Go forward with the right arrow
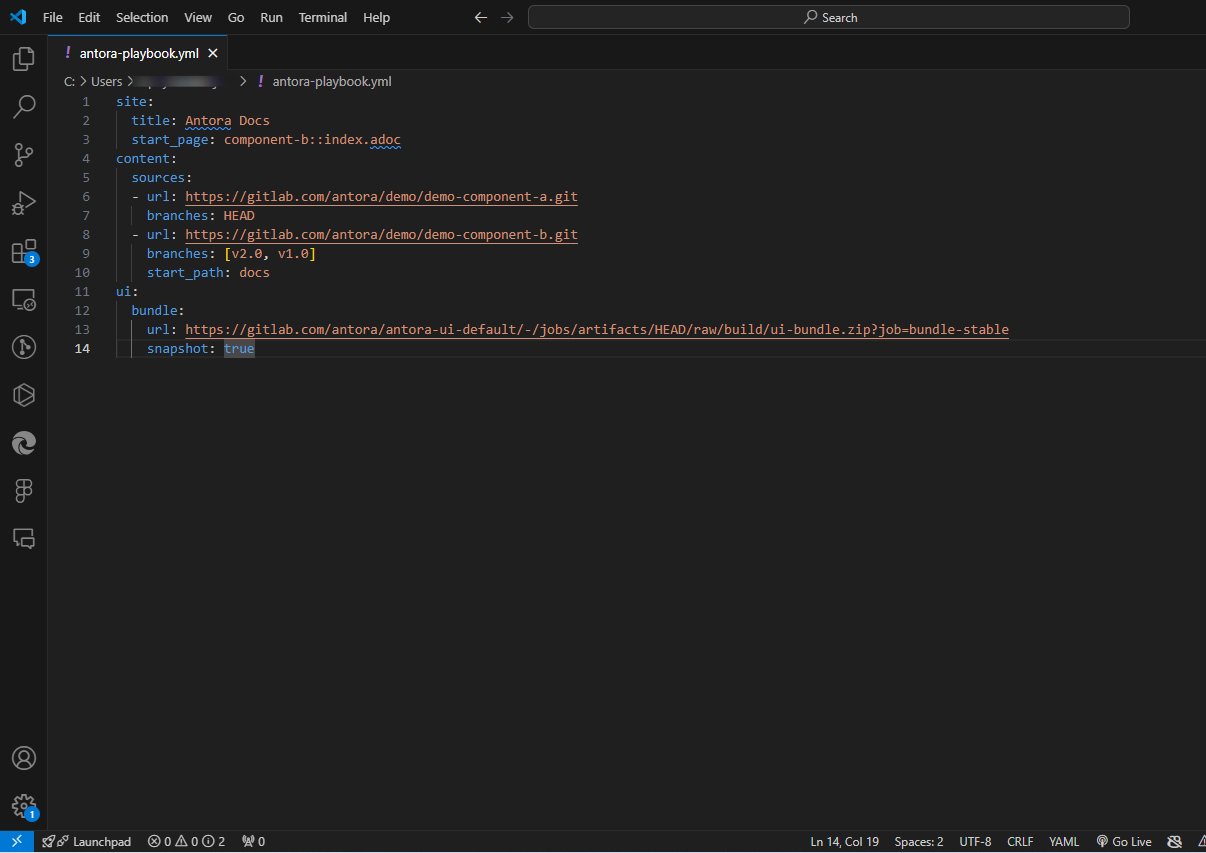Screen dimensions: 1206x853 [x=507, y=17]
